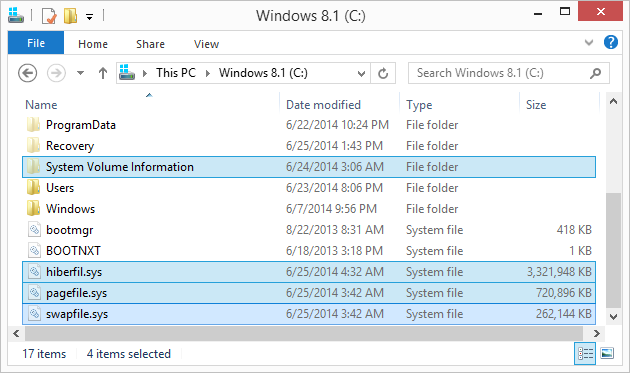
Task: Click bootmgr size 418 KB
Action: [574, 230]
